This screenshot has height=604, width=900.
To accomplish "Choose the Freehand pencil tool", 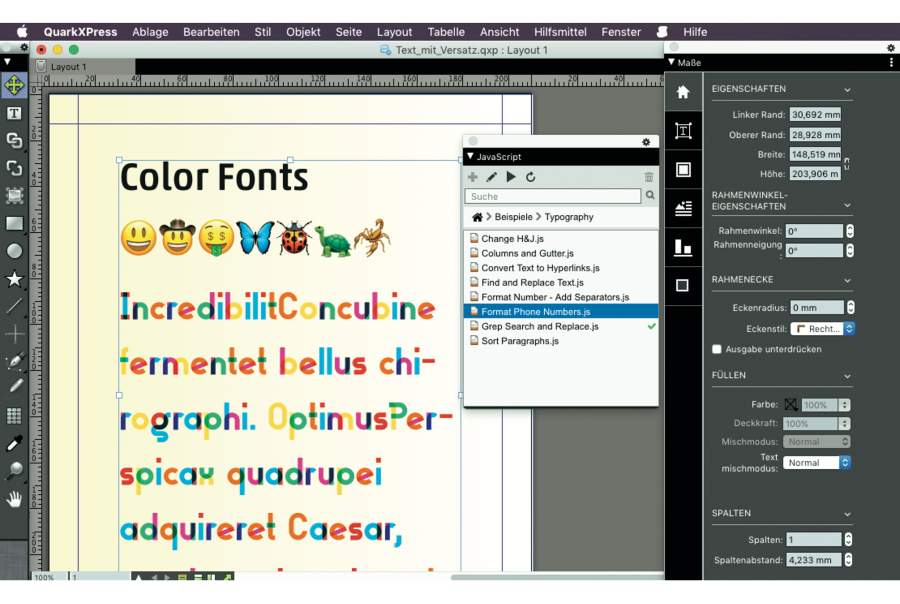I will tap(14, 387).
